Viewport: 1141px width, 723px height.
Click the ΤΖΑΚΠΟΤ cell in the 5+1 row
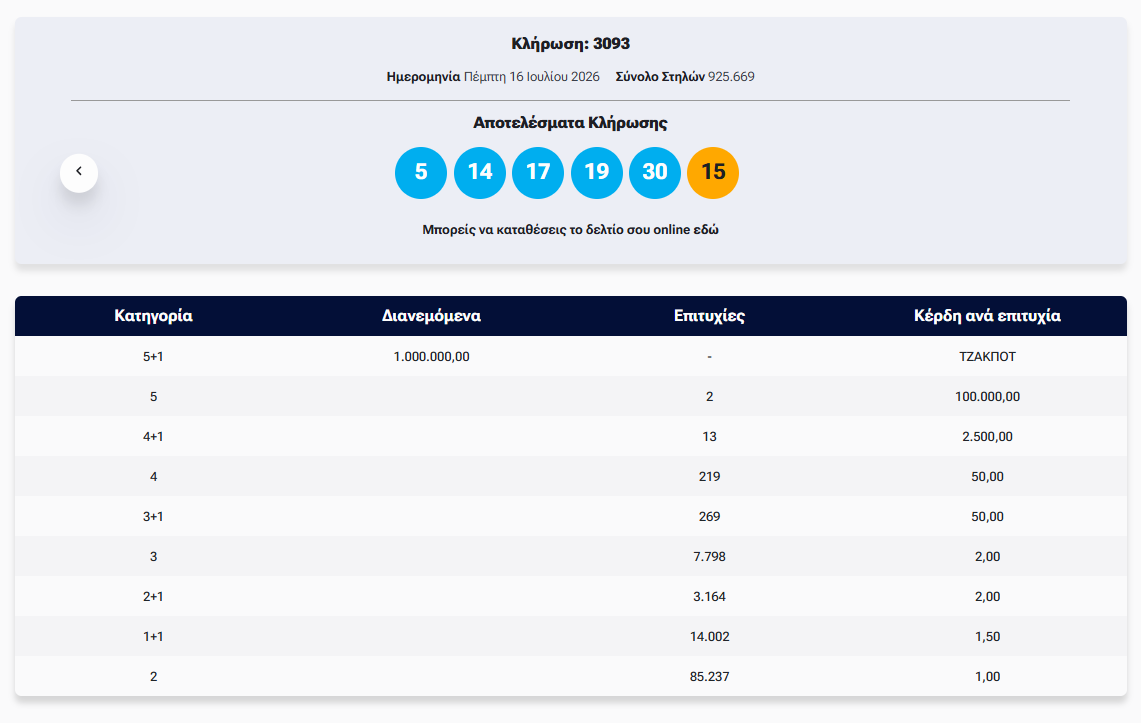click(x=987, y=356)
